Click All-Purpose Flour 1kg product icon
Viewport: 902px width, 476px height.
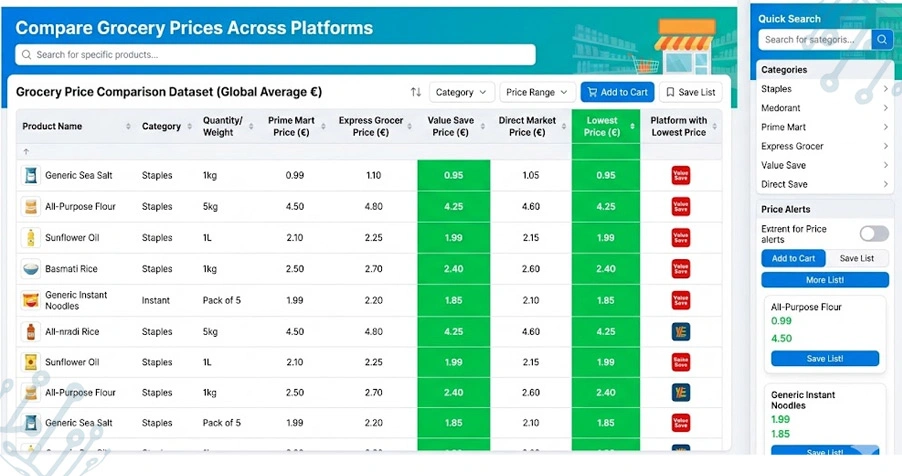coord(31,393)
